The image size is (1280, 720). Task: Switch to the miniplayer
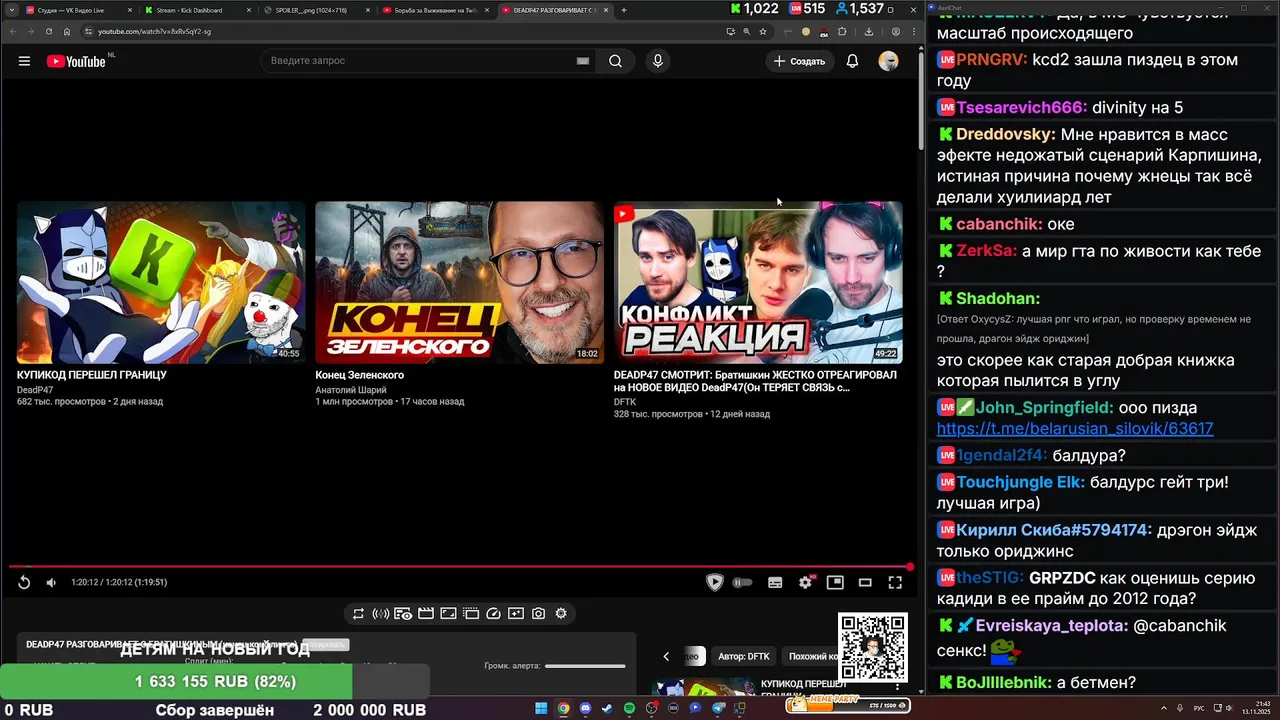click(x=835, y=582)
